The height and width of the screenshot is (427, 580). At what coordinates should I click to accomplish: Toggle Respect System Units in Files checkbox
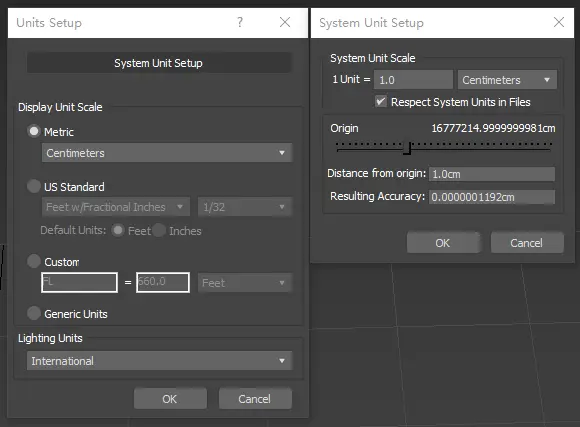click(381, 101)
